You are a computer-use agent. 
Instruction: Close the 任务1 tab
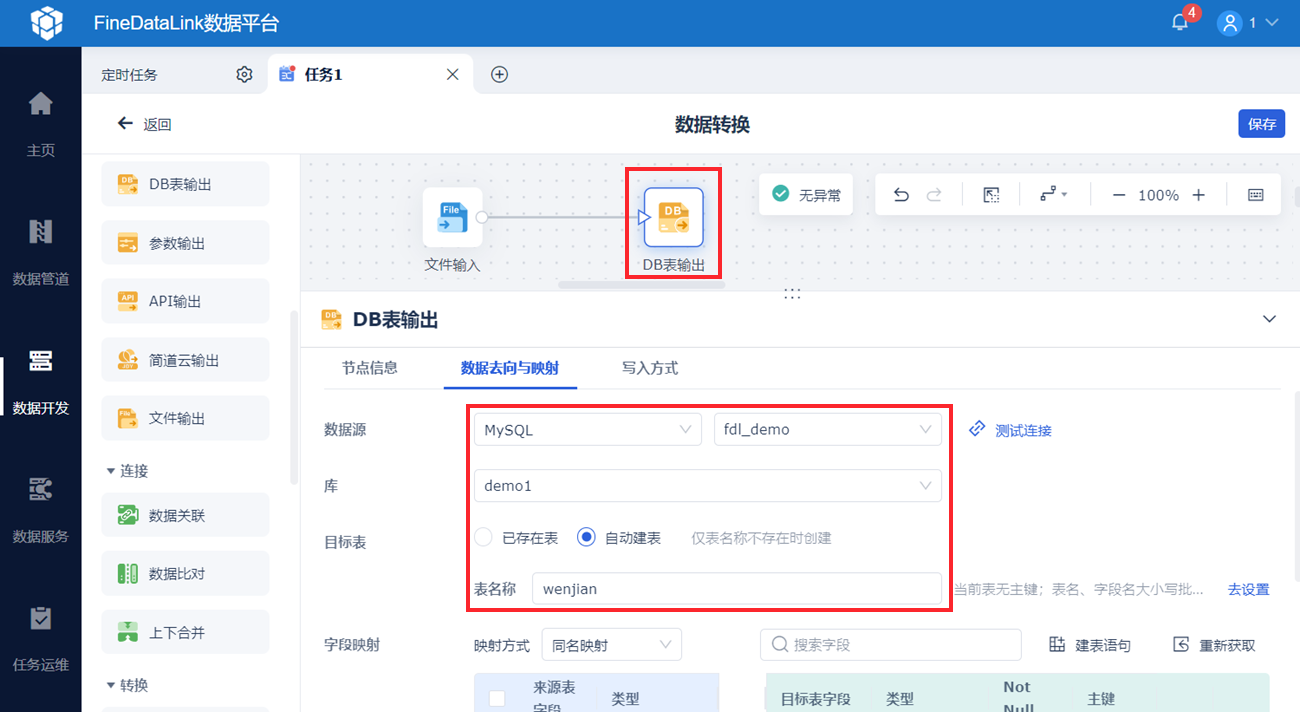click(452, 74)
